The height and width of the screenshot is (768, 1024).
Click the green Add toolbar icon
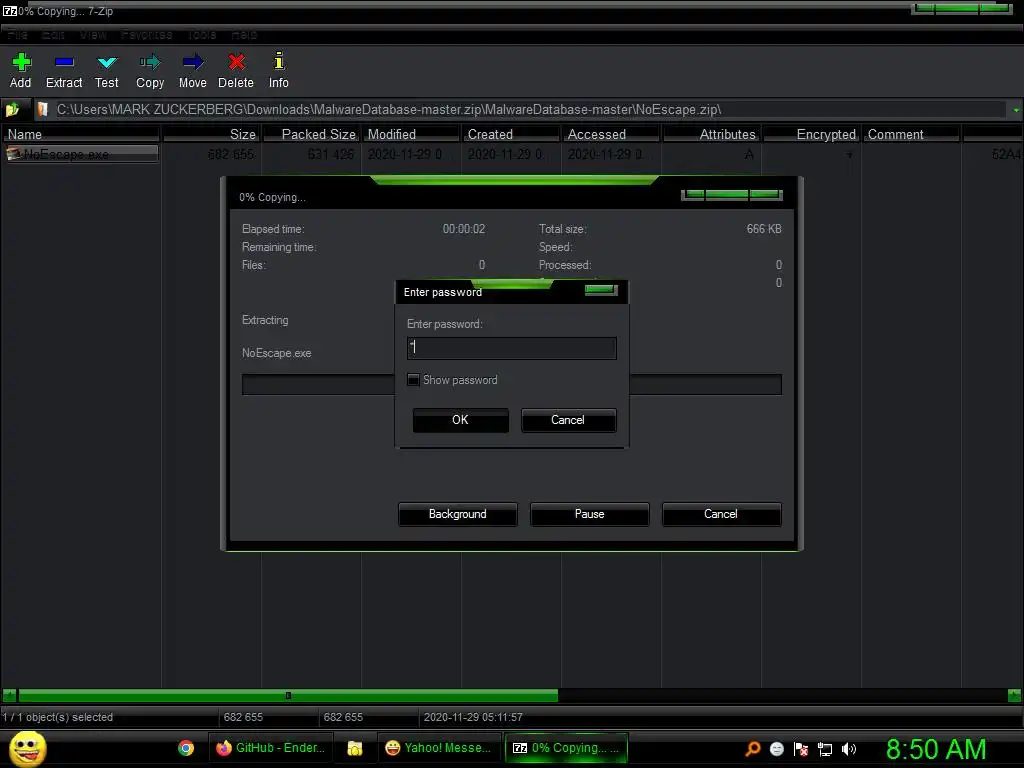coord(21,62)
